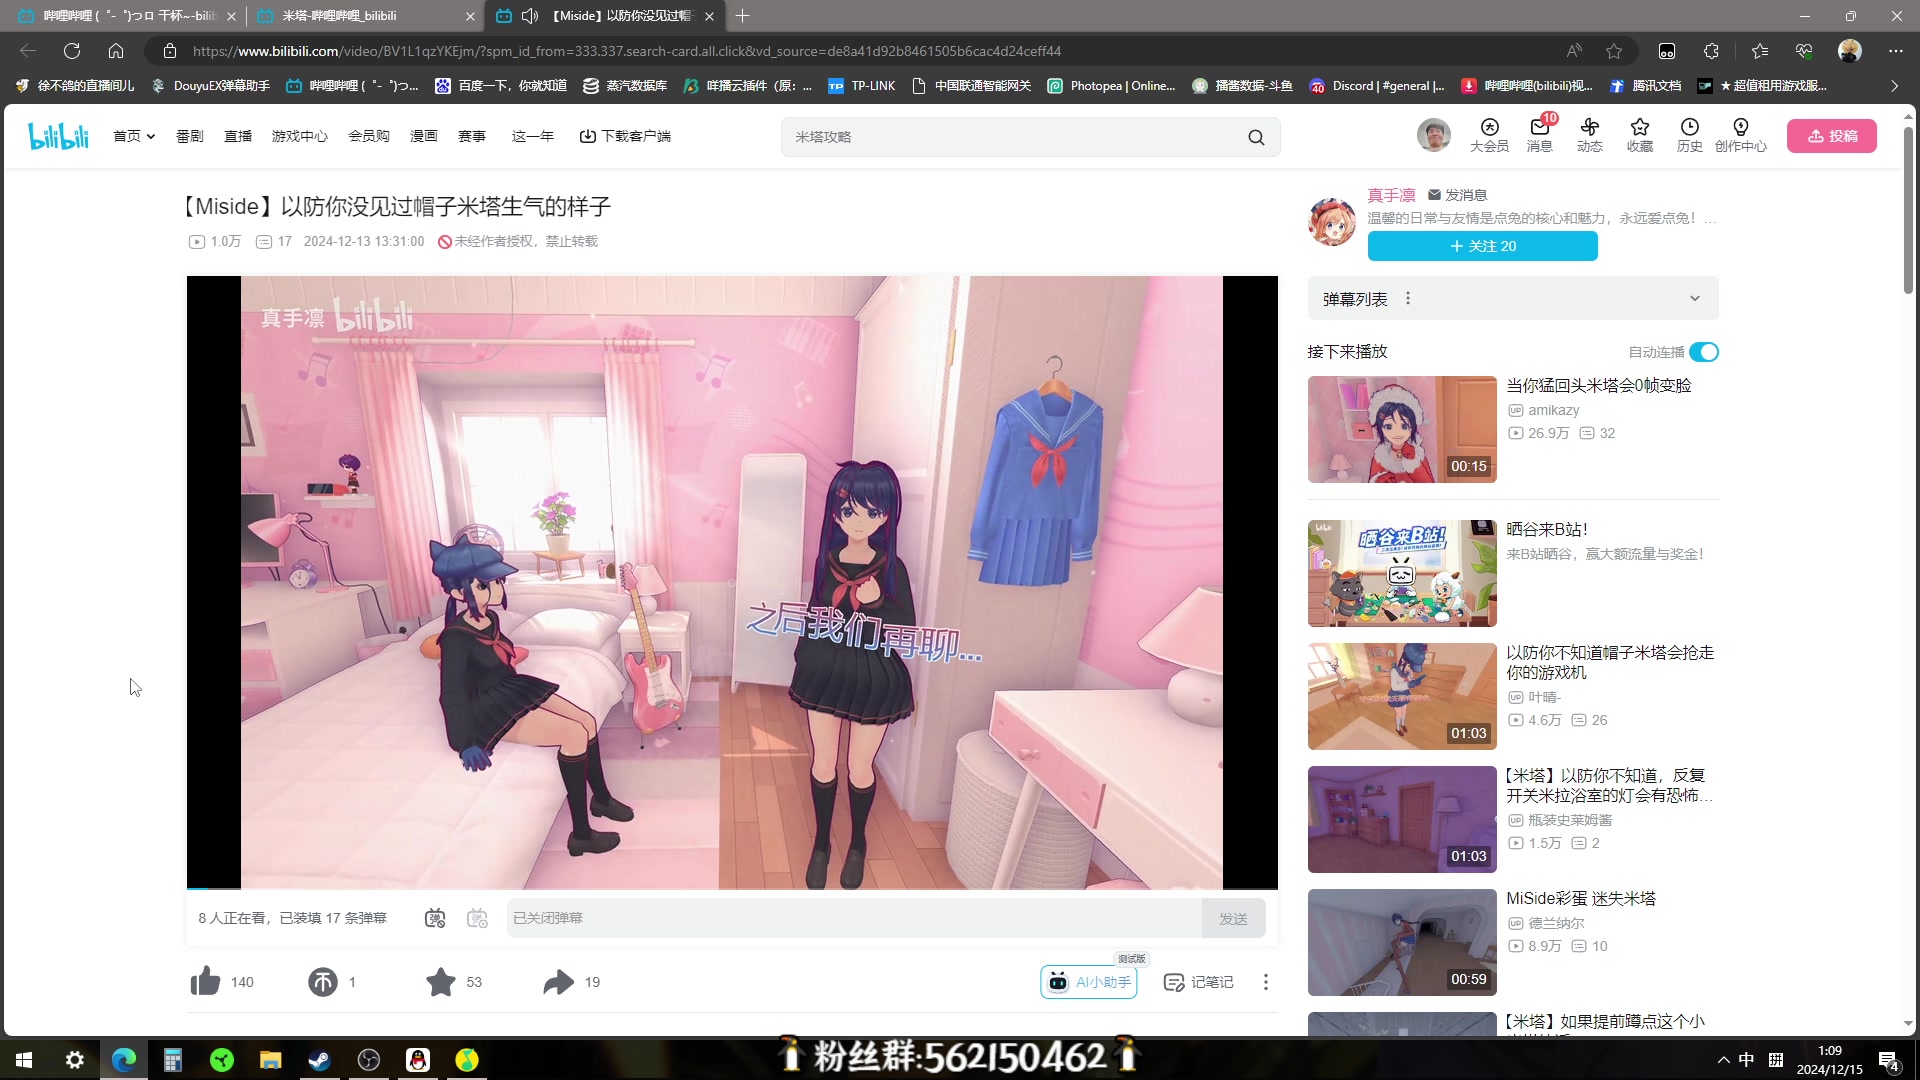Open the 首页 dropdown menu
The width and height of the screenshot is (1920, 1080).
point(134,136)
